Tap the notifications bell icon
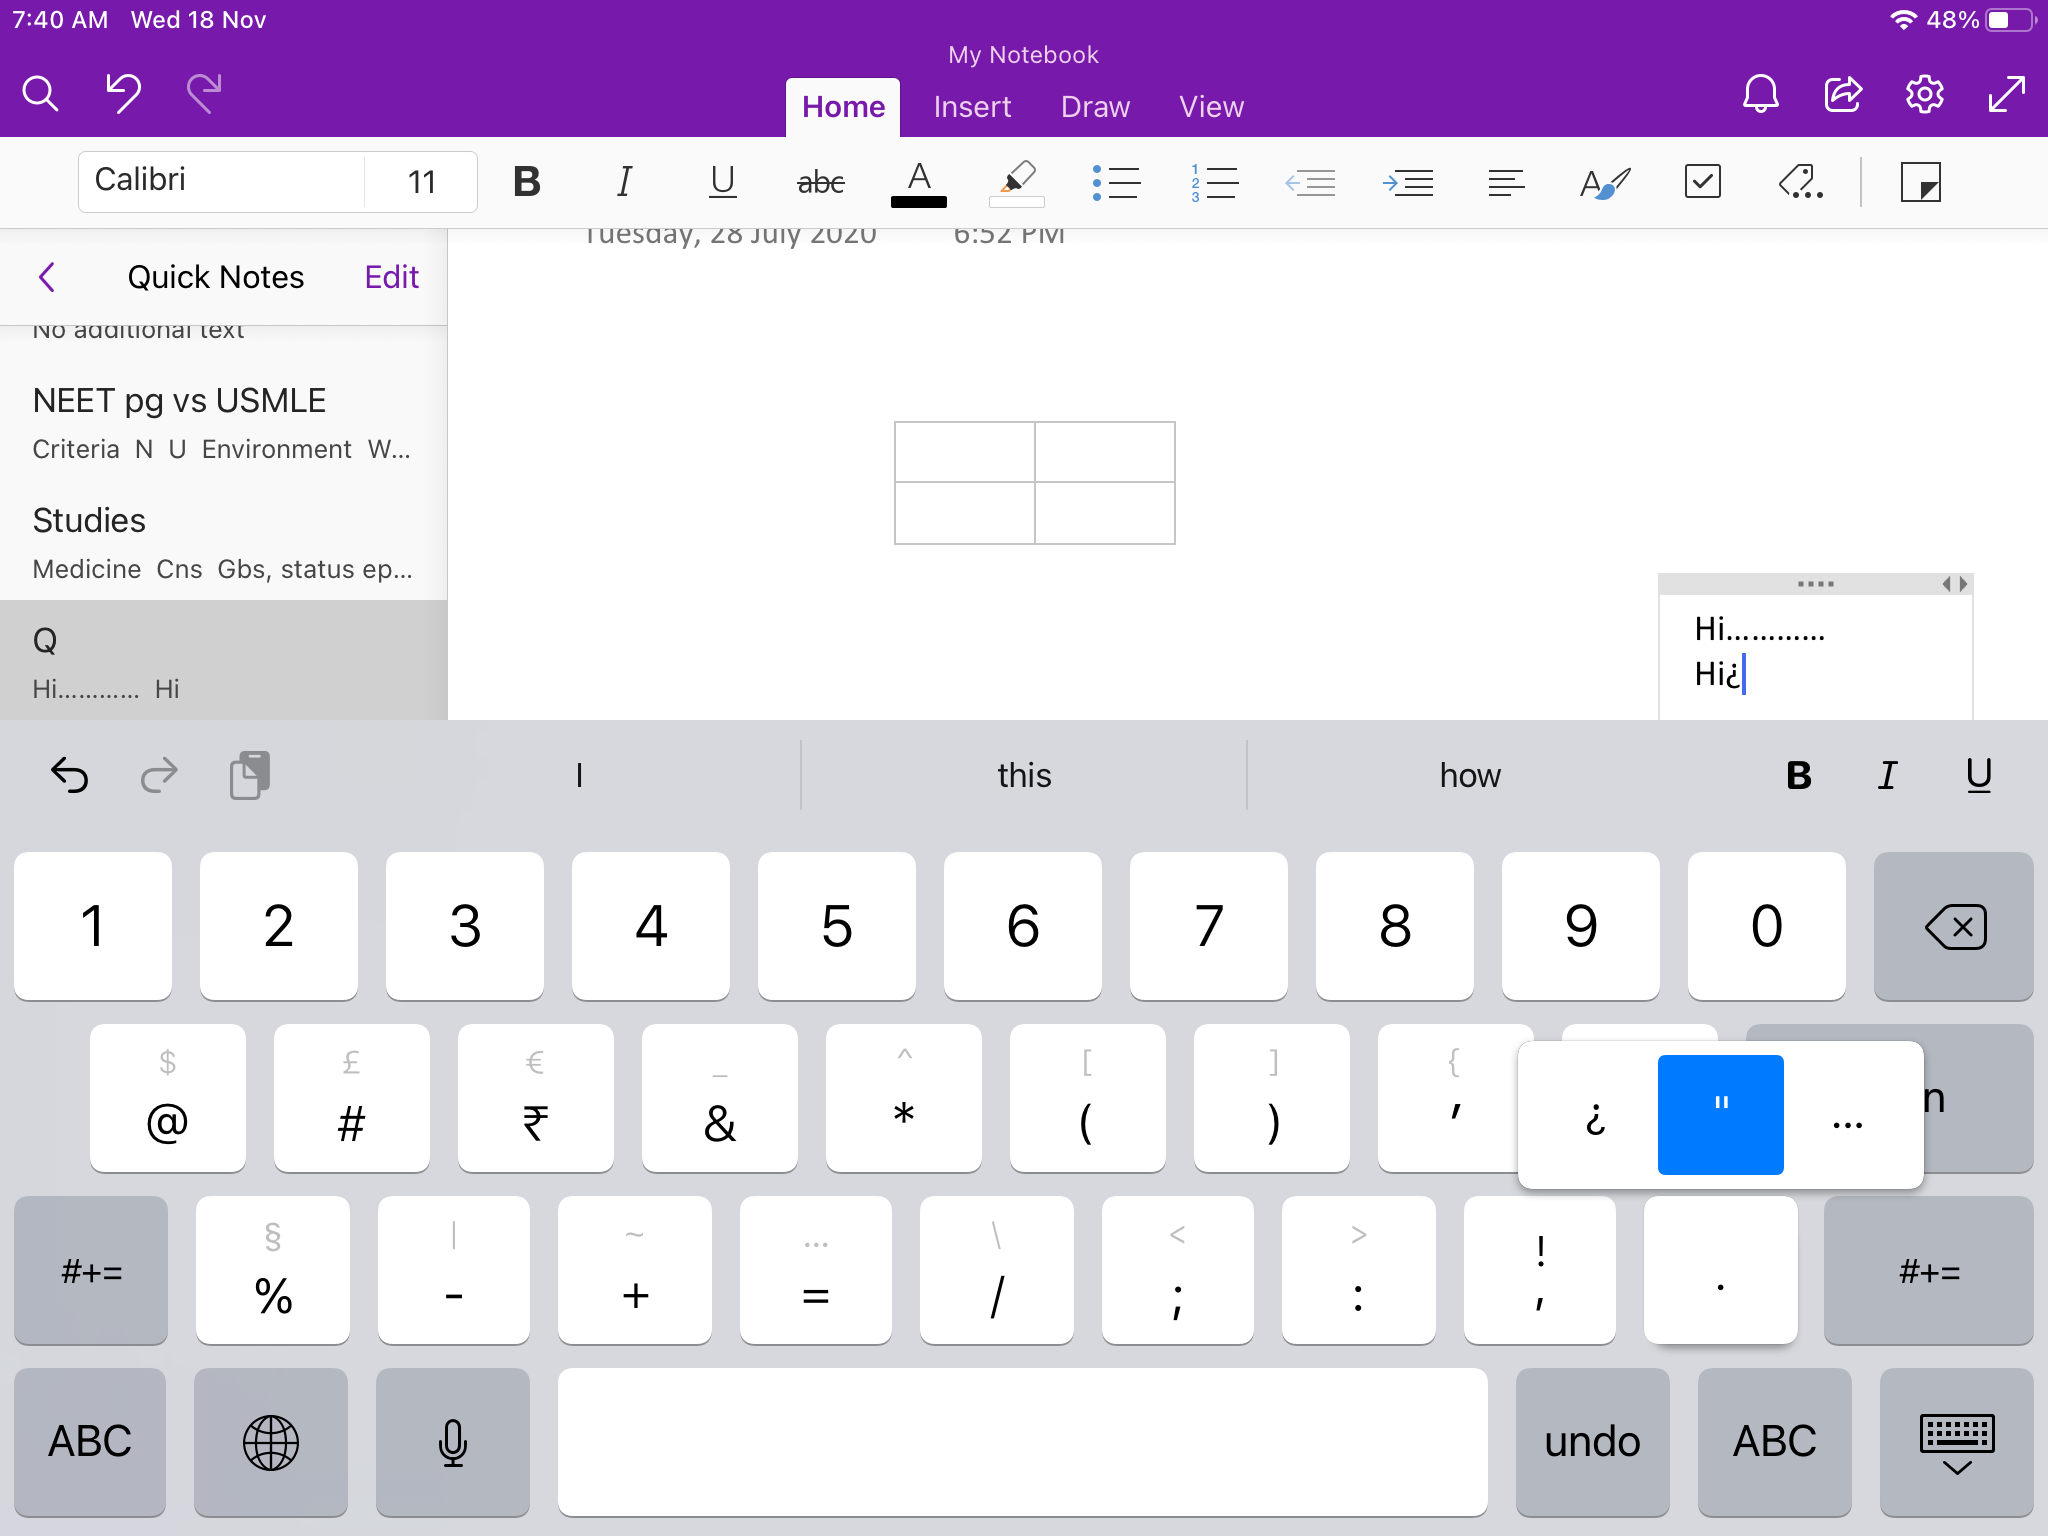Viewport: 2048px width, 1536px height. click(1760, 94)
